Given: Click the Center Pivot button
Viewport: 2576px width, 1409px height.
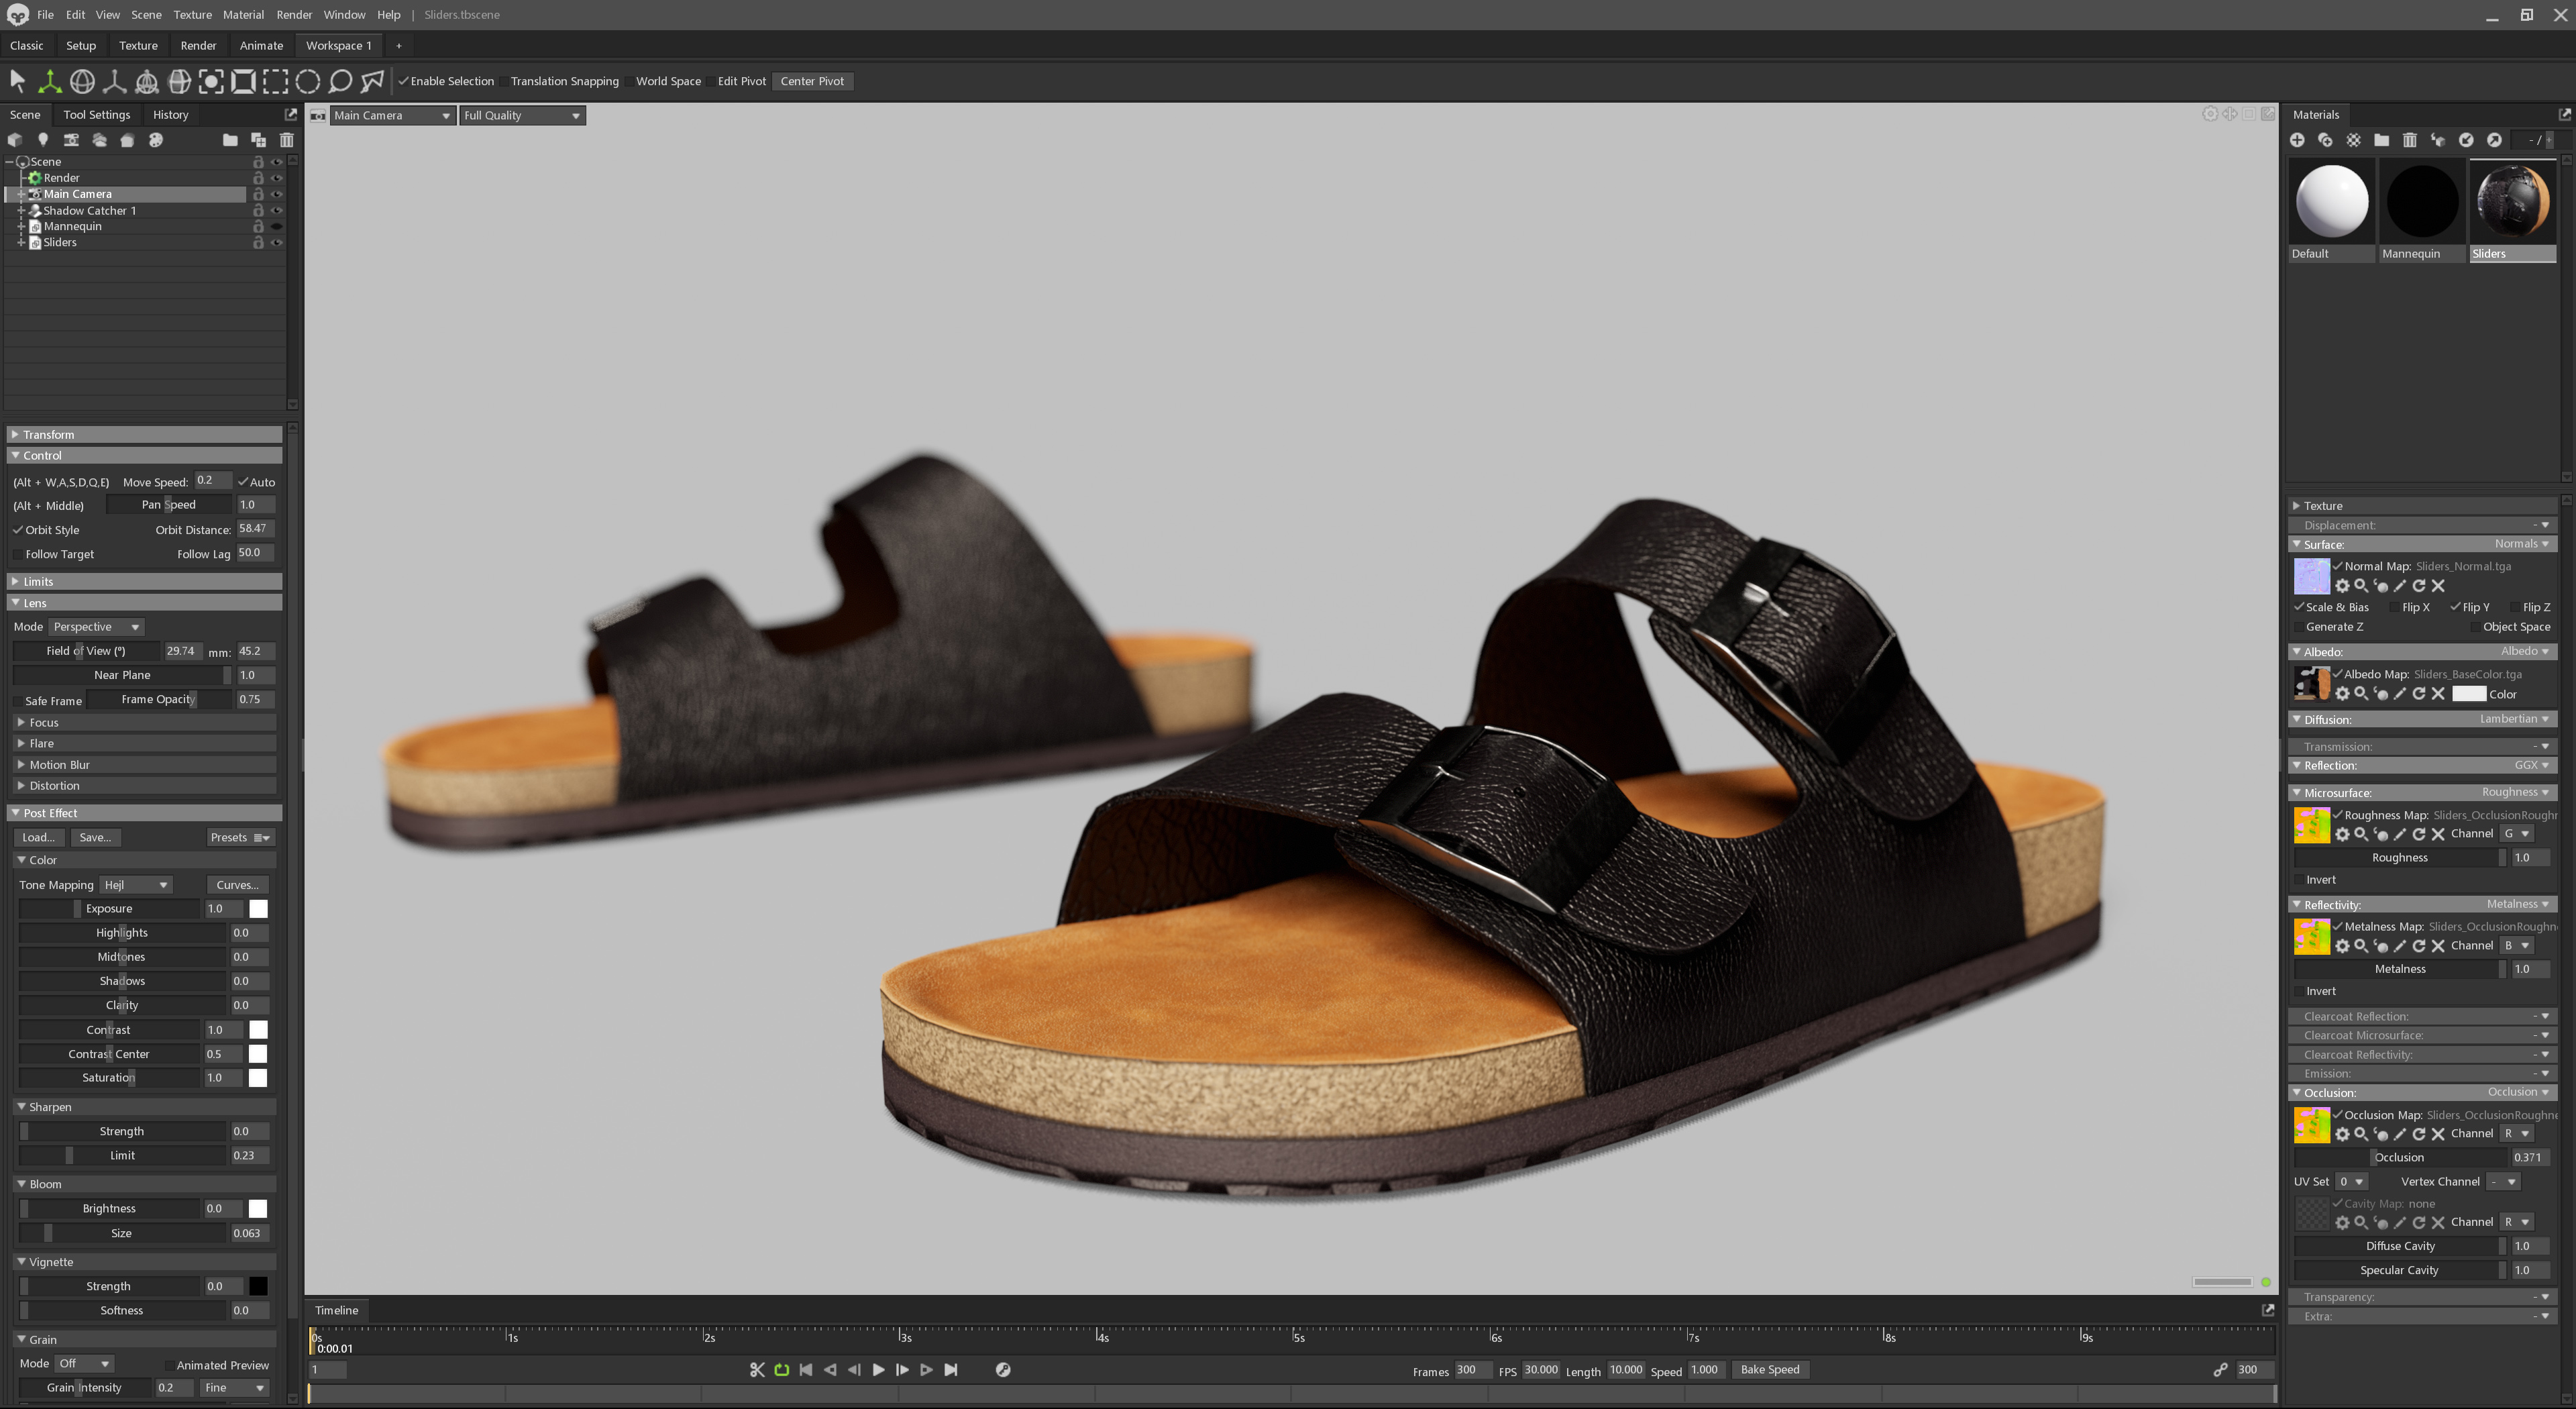Looking at the screenshot, I should tap(812, 81).
